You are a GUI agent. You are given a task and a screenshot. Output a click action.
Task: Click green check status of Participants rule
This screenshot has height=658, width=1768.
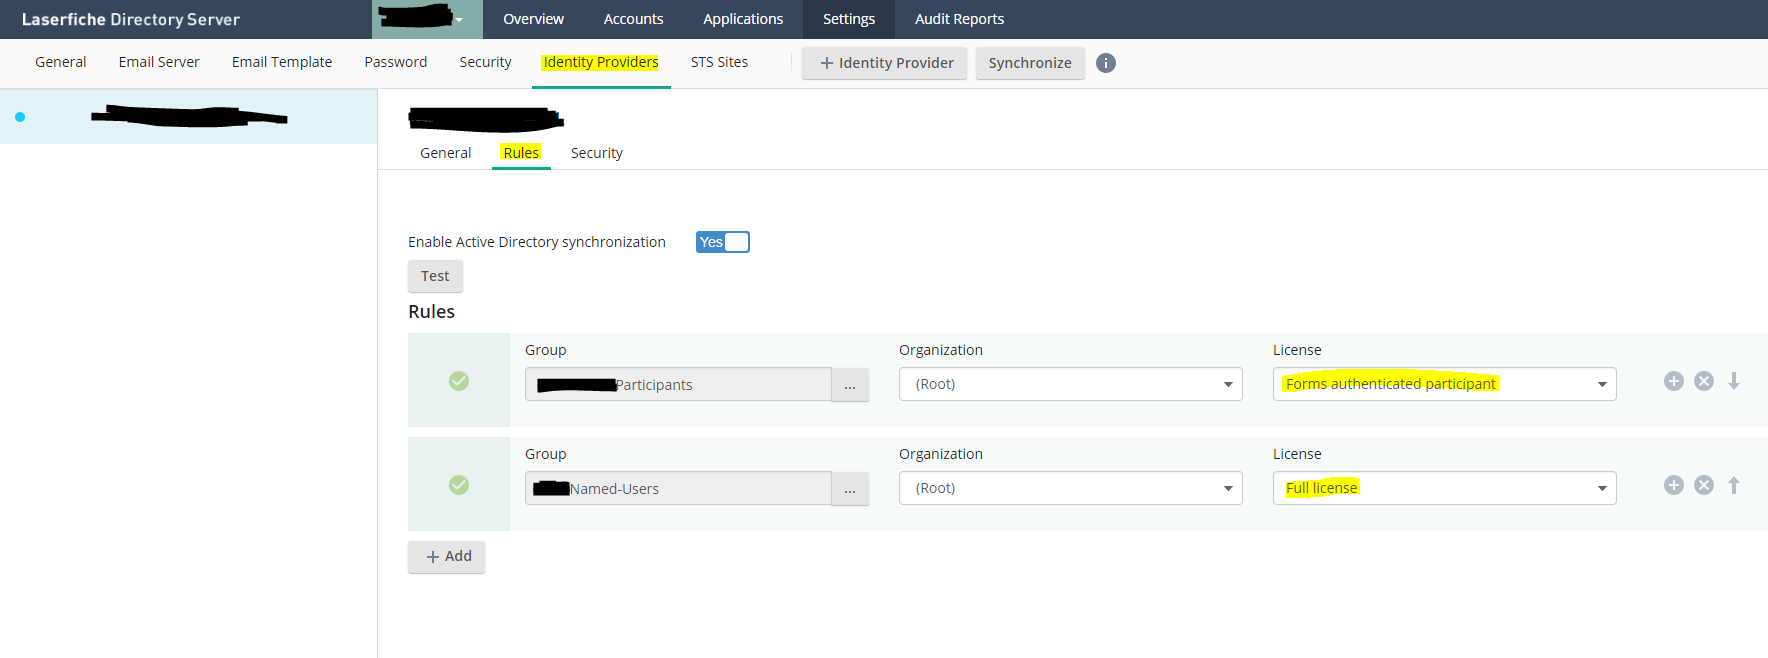pos(459,381)
